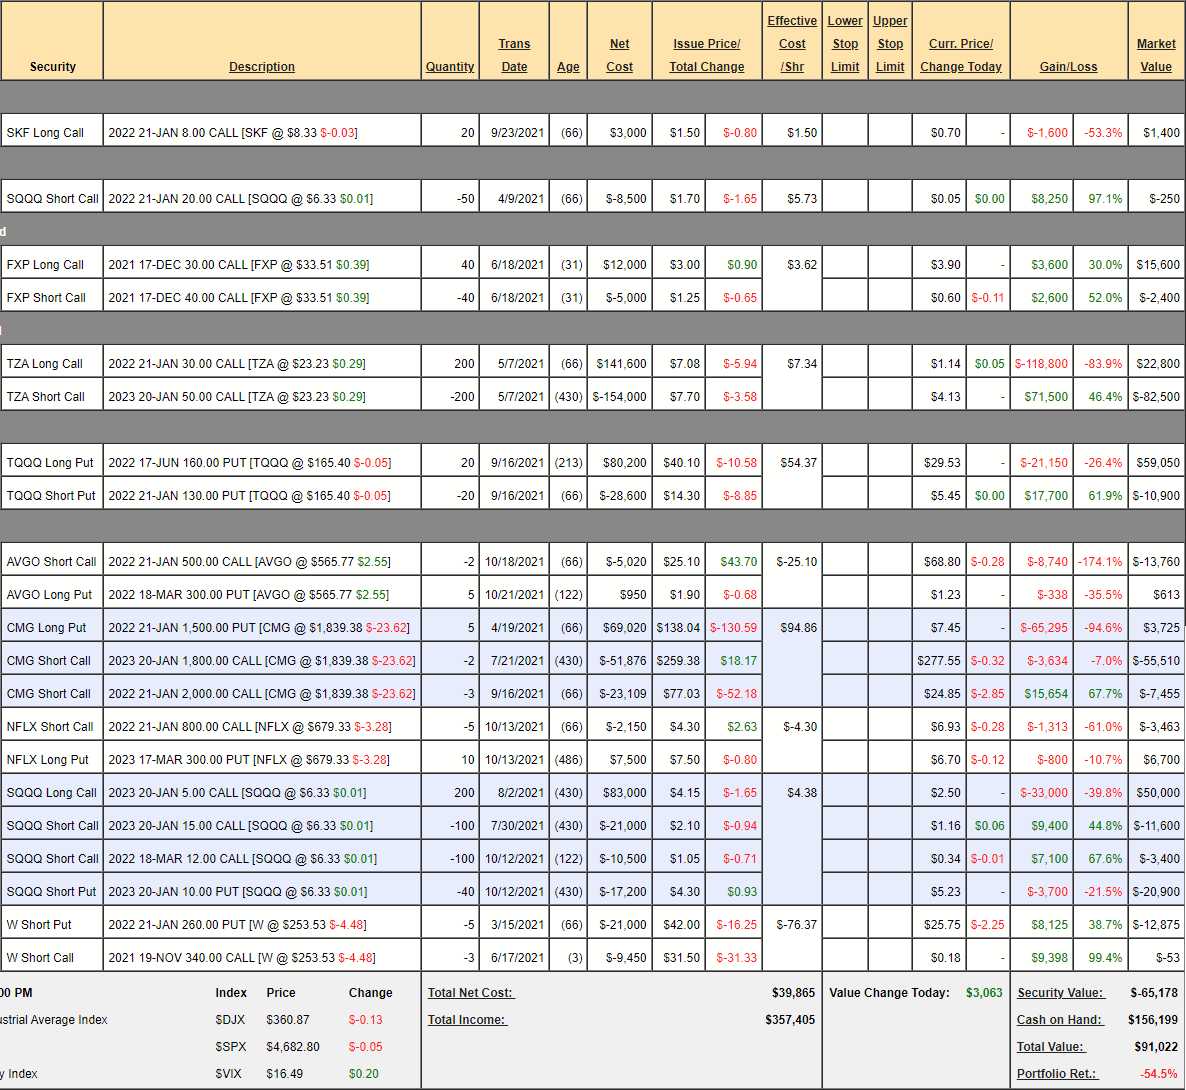The height and width of the screenshot is (1090, 1186).
Task: Click the Total Income label
Action: tap(467, 1020)
